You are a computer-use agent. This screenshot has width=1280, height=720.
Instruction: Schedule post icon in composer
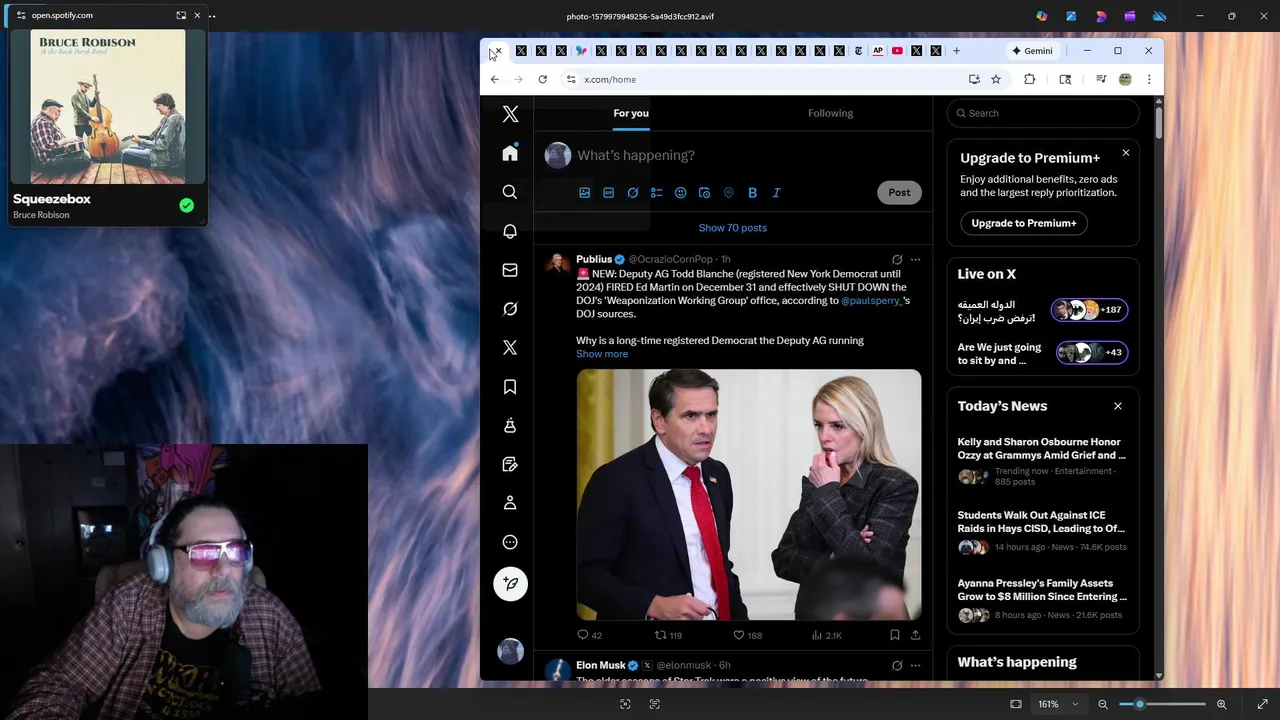click(705, 193)
